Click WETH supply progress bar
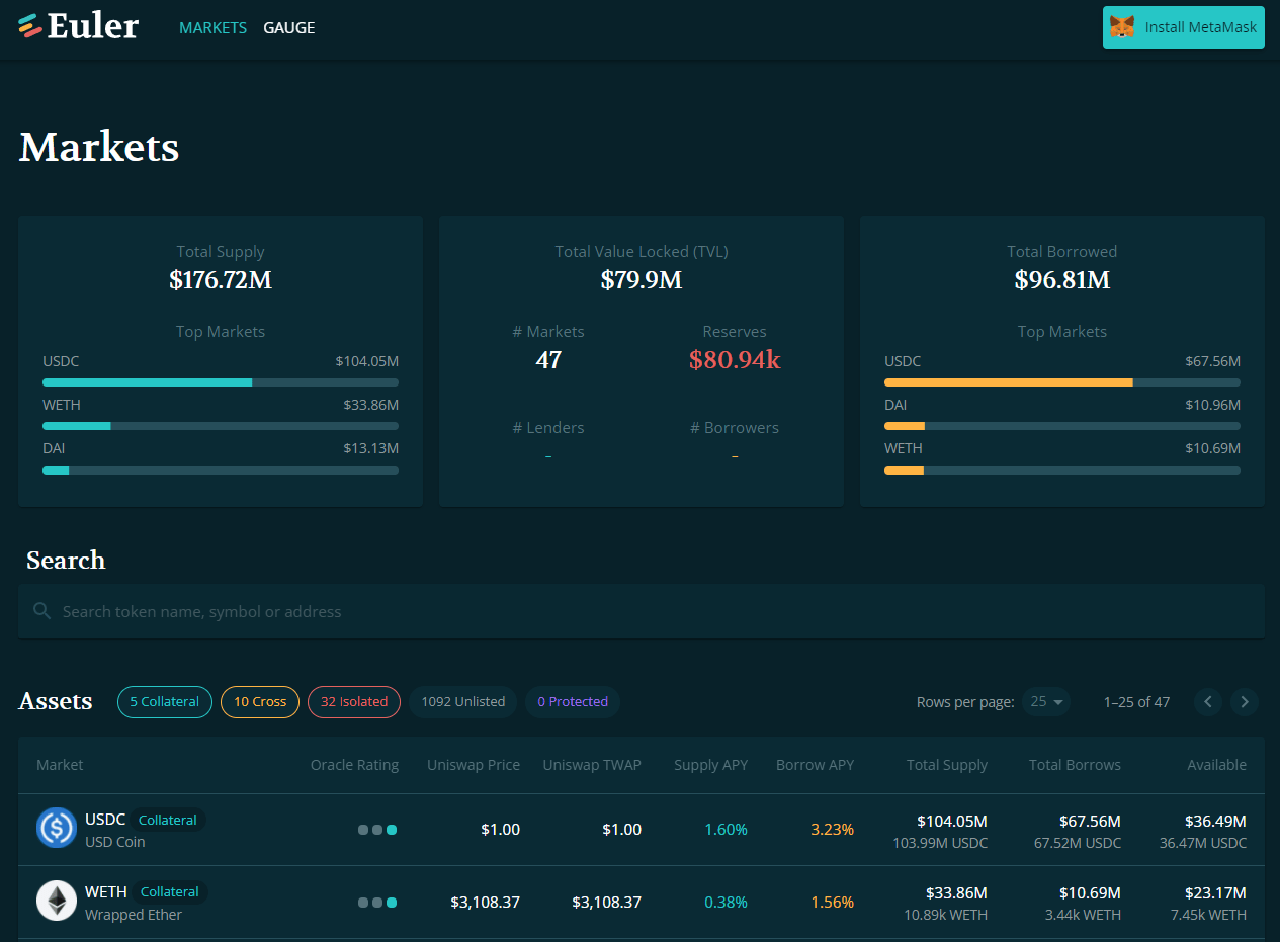 220,426
